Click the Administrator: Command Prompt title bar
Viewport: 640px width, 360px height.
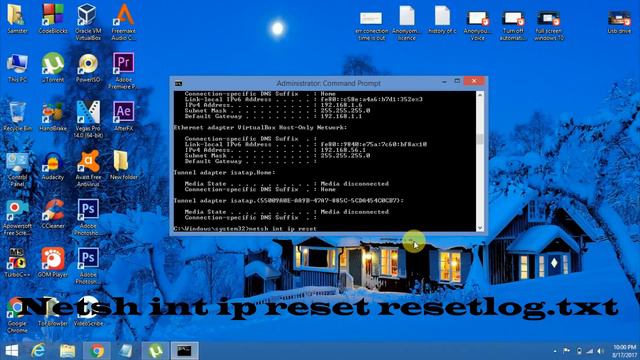328,83
